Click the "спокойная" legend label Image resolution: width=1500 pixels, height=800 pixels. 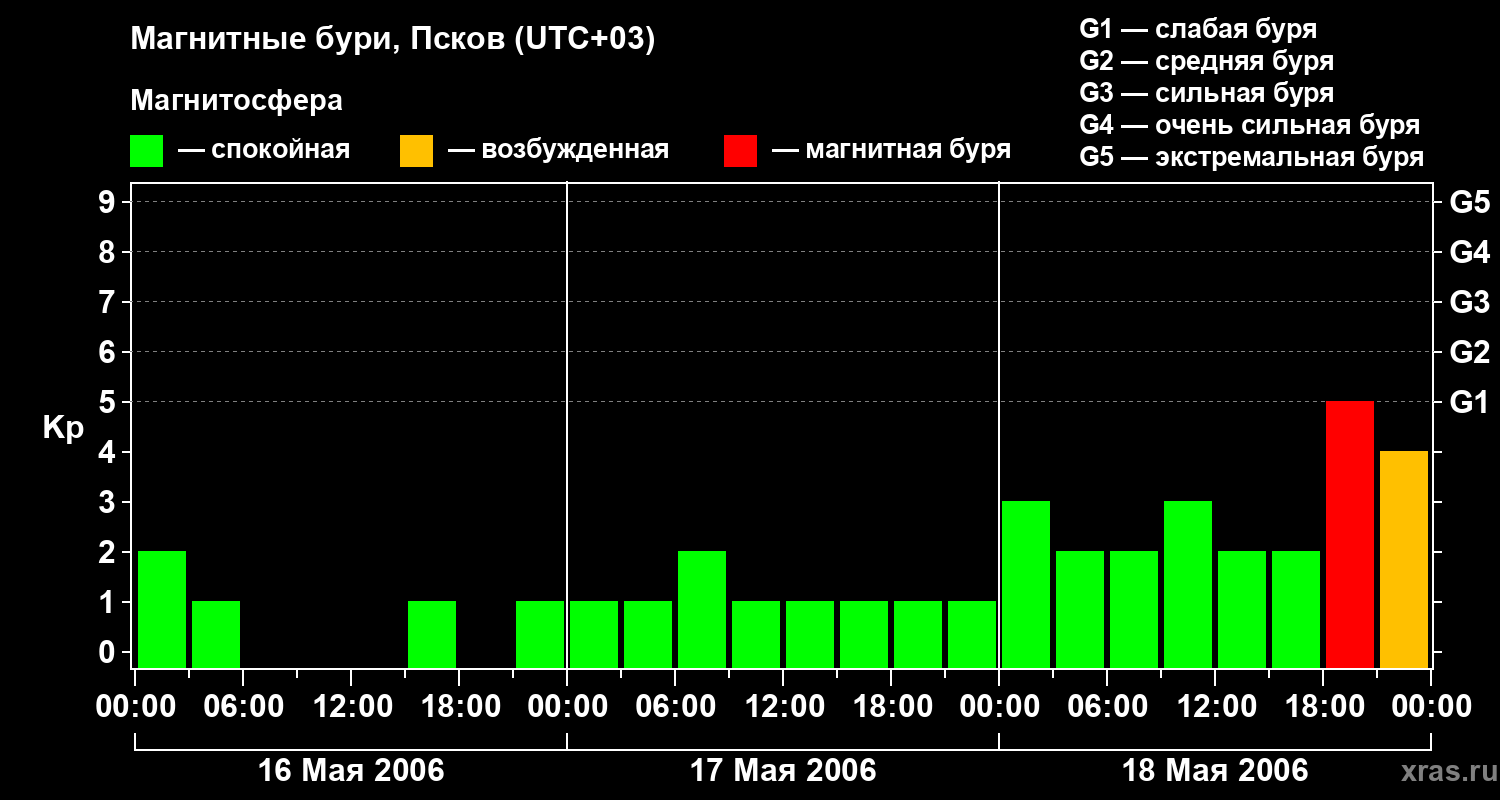[280, 150]
